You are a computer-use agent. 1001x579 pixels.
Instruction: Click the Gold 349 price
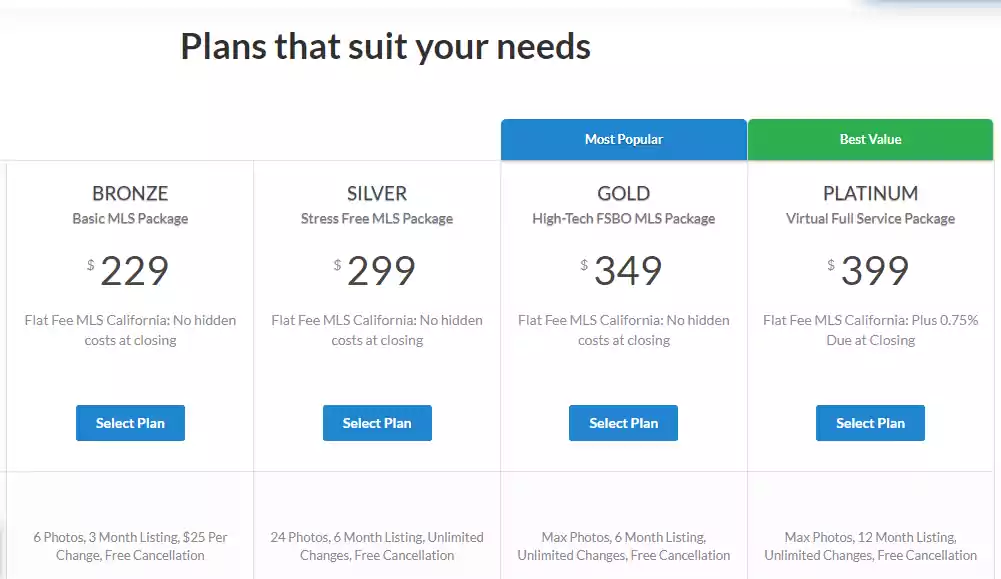tap(627, 271)
